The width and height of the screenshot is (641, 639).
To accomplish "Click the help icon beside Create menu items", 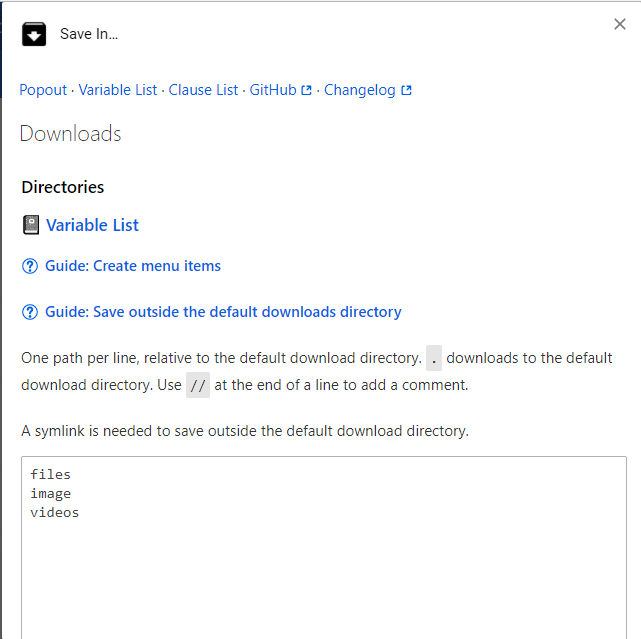I will pyautogui.click(x=30, y=266).
